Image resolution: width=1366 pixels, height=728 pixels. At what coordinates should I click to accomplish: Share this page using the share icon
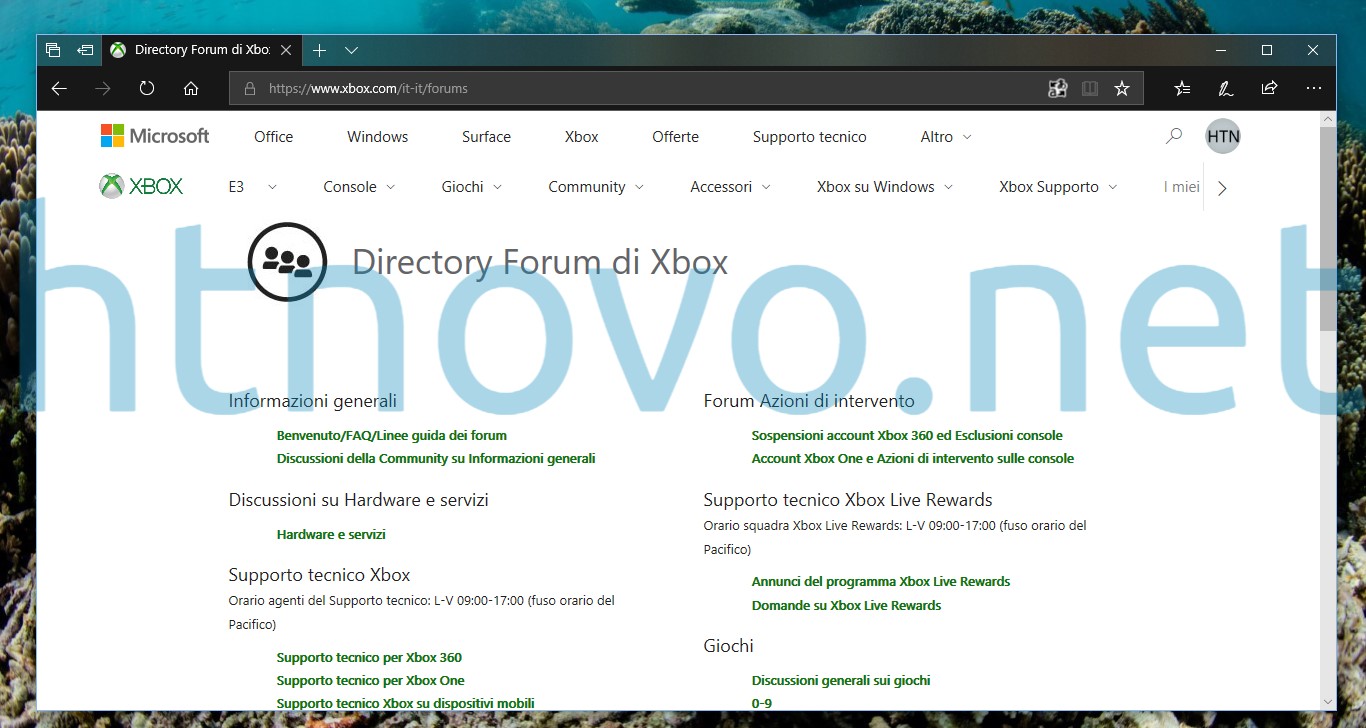point(1269,88)
